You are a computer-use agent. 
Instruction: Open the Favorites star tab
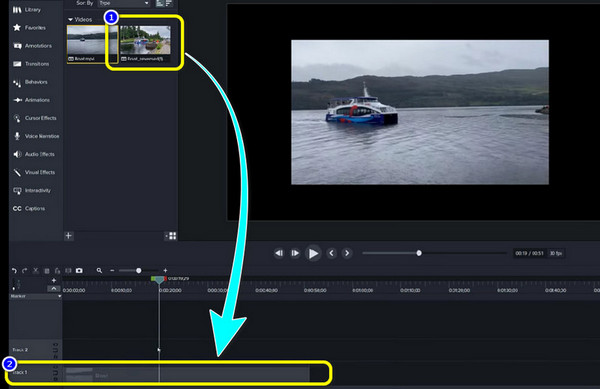pos(29,28)
